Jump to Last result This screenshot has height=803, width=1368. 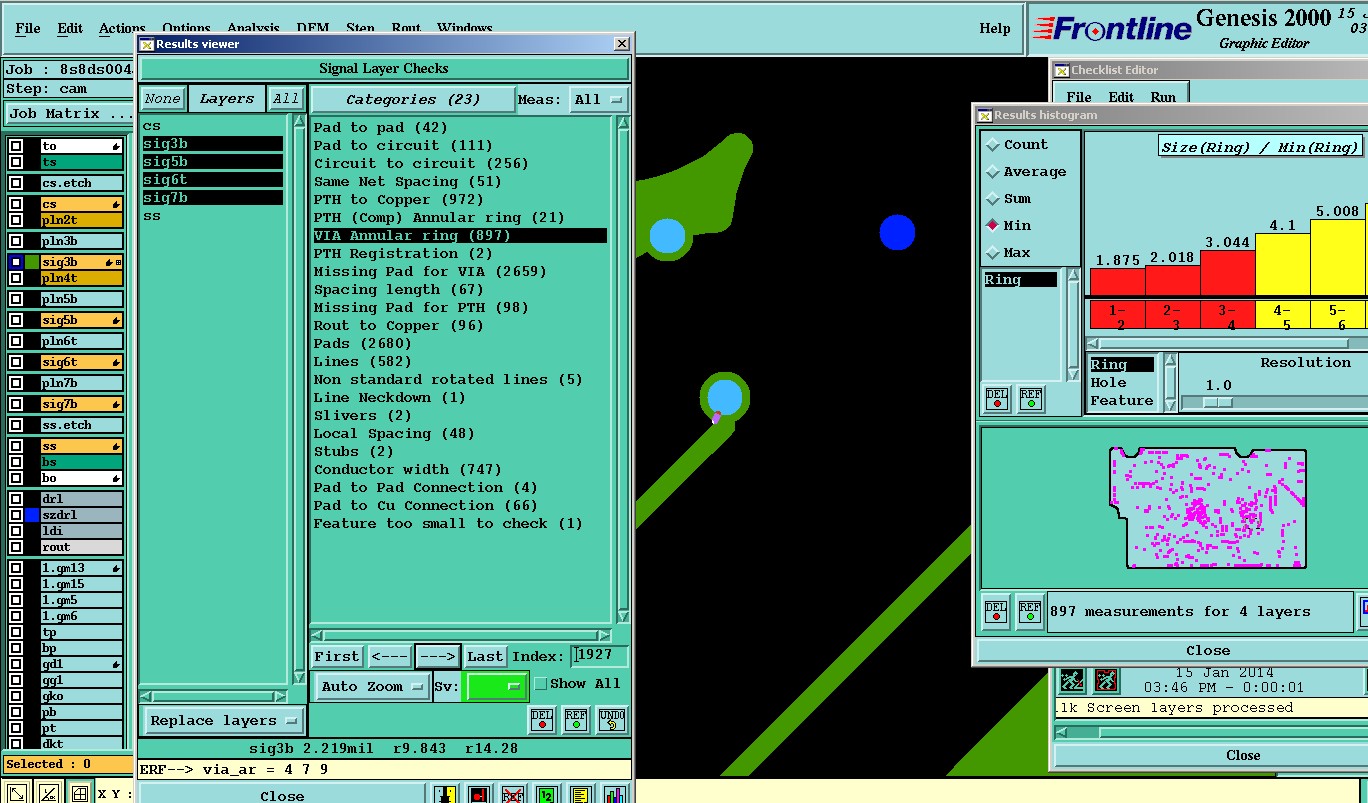[485, 656]
